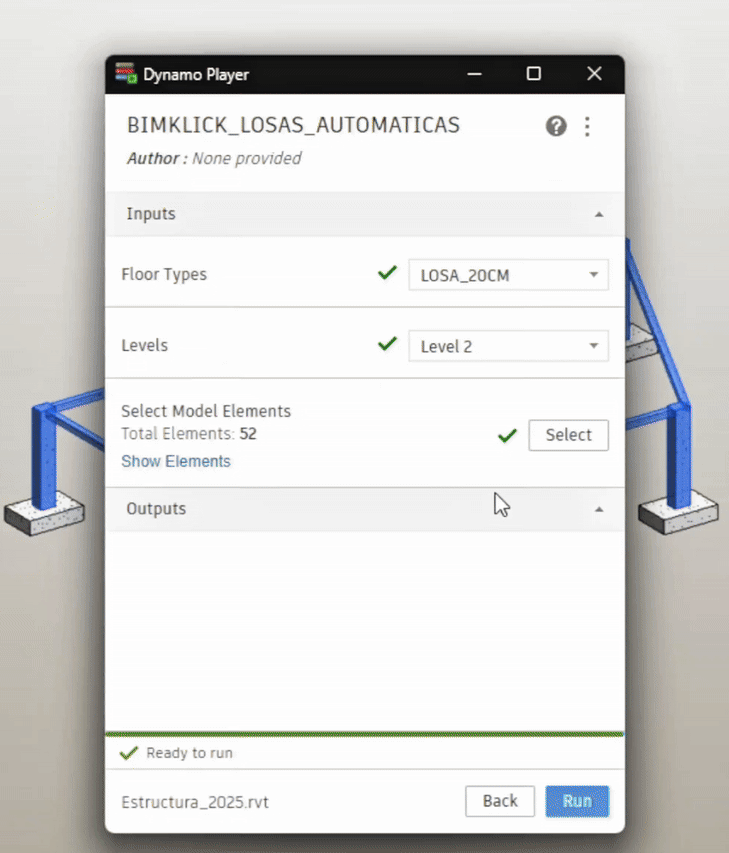Viewport: 729px width, 853px height.
Task: Click the Author: None provided text
Action: [x=214, y=158]
